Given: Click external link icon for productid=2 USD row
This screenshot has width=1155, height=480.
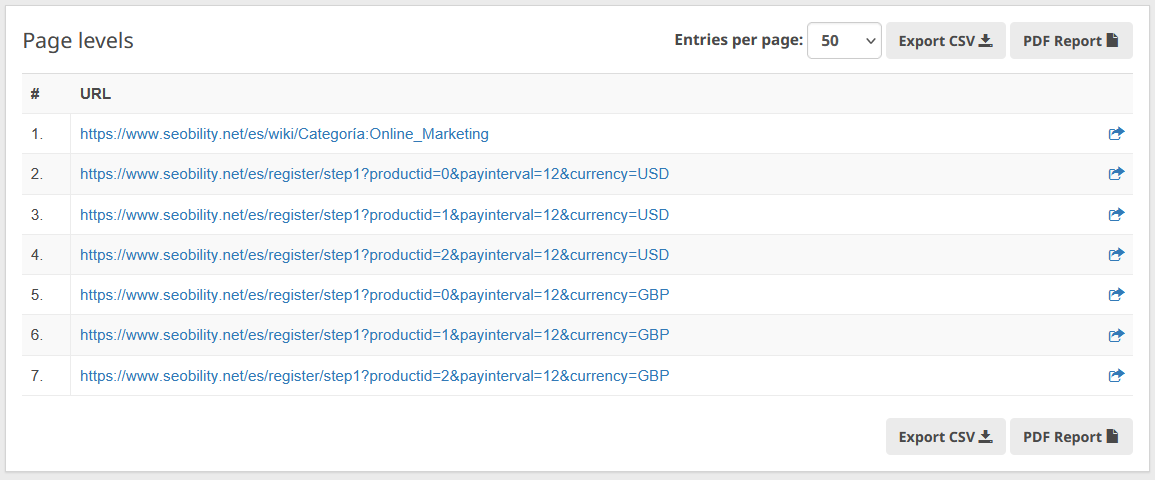Looking at the screenshot, I should (1116, 255).
